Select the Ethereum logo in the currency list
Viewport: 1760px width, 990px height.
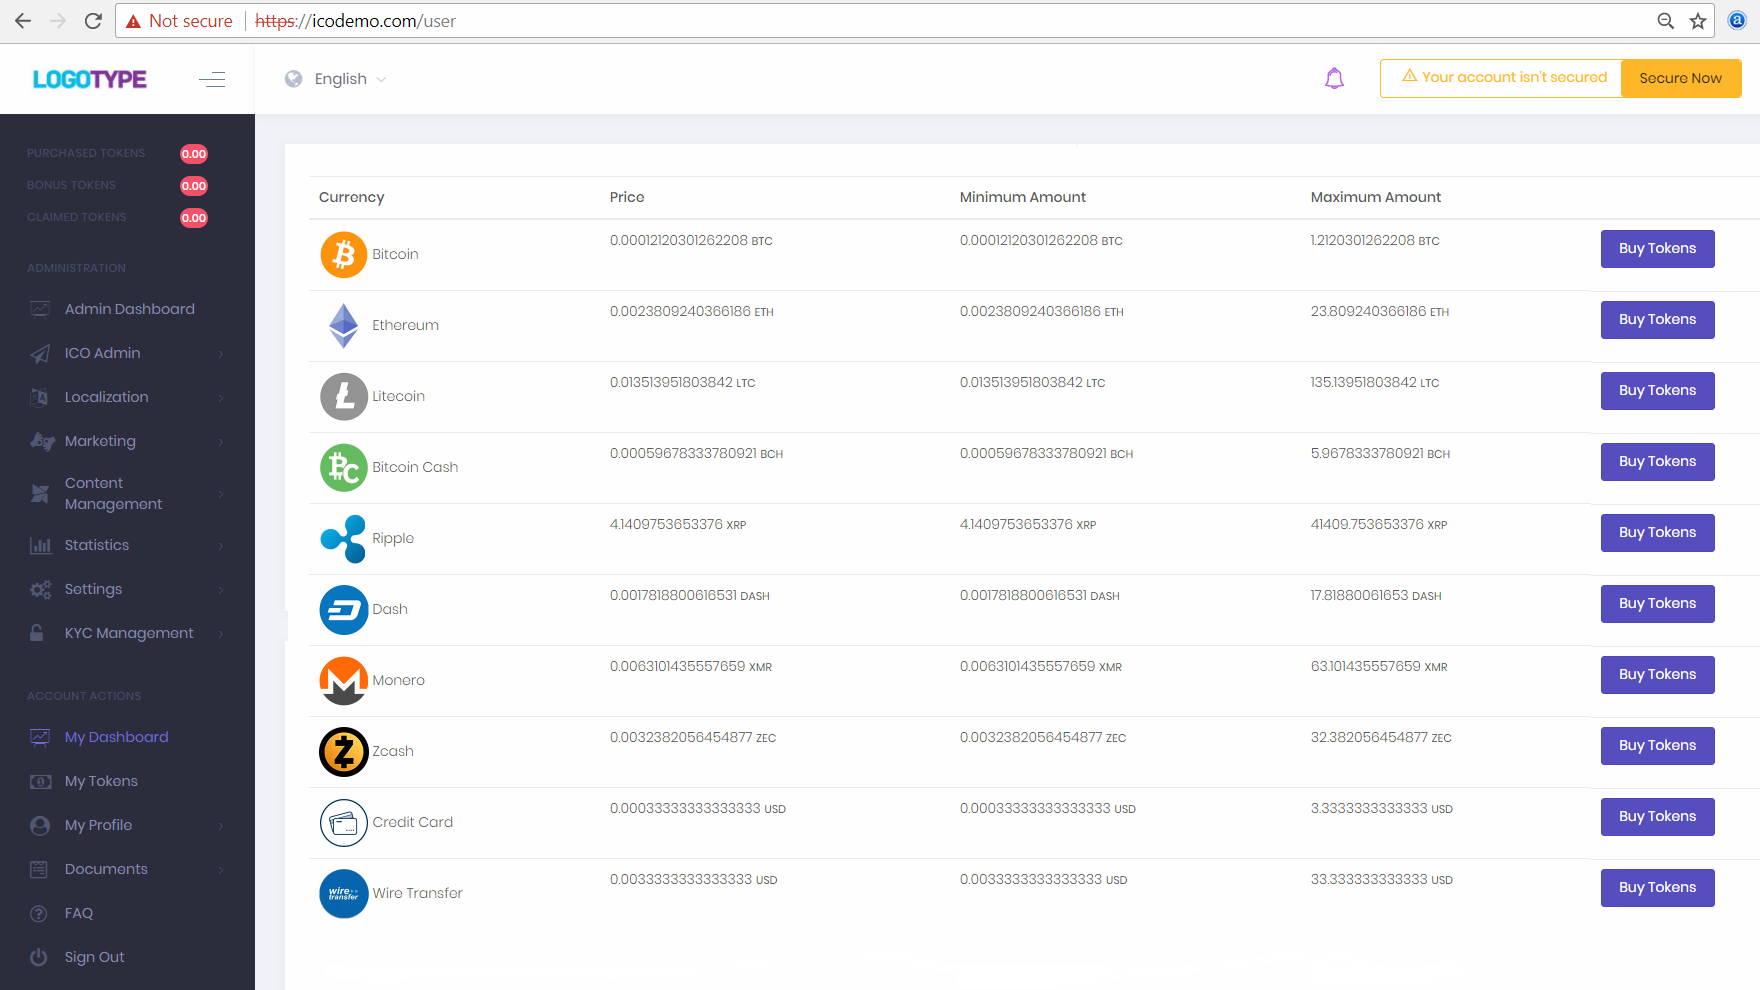(343, 325)
